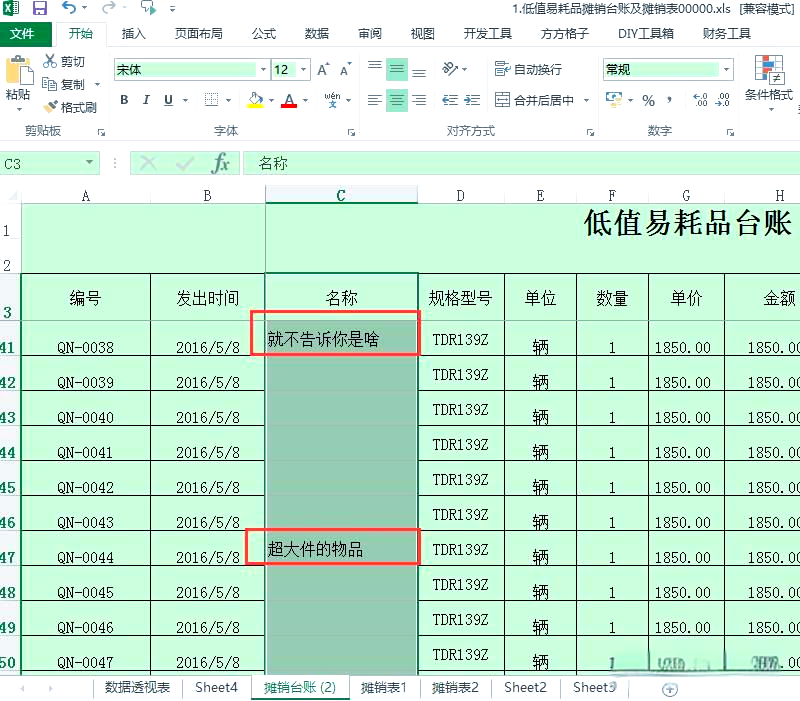Viewport: 800px width, 701px height.
Task: Click the 合并后居中 button
Action: [534, 100]
